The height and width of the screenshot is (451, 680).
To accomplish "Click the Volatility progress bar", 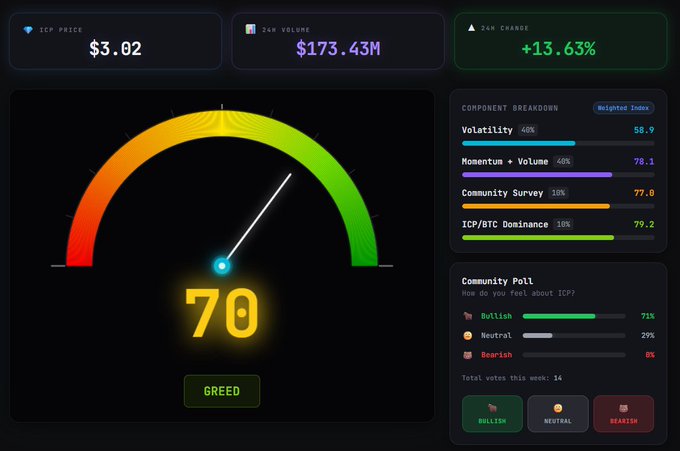I will [x=558, y=143].
